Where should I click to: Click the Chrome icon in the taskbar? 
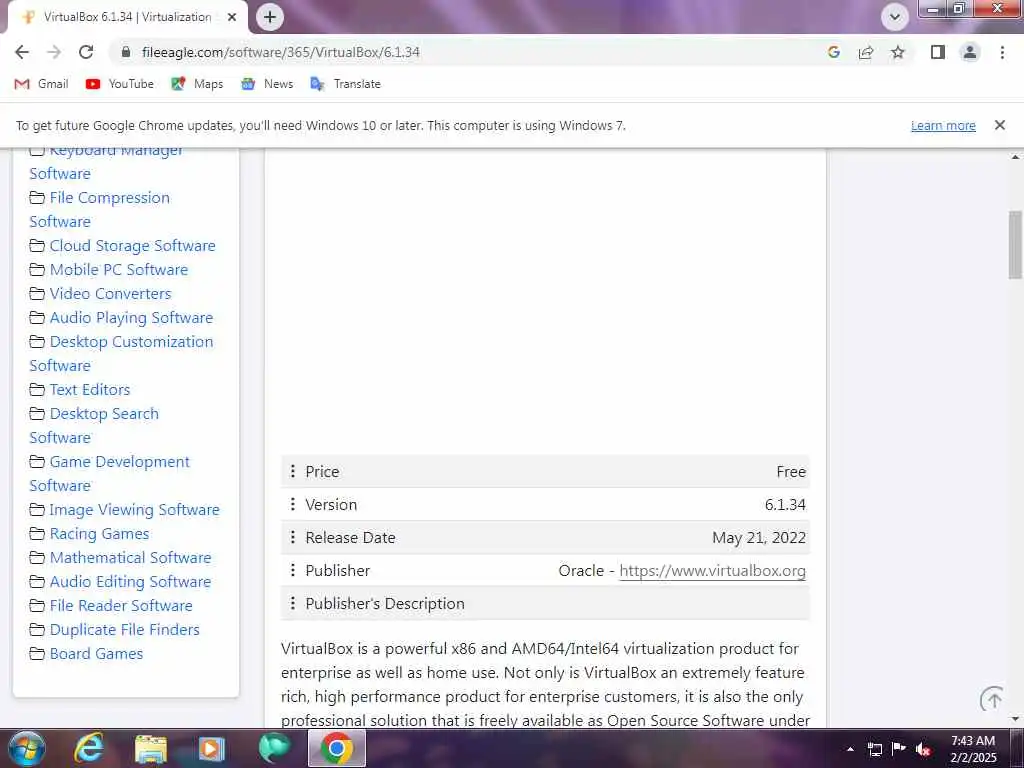click(337, 748)
